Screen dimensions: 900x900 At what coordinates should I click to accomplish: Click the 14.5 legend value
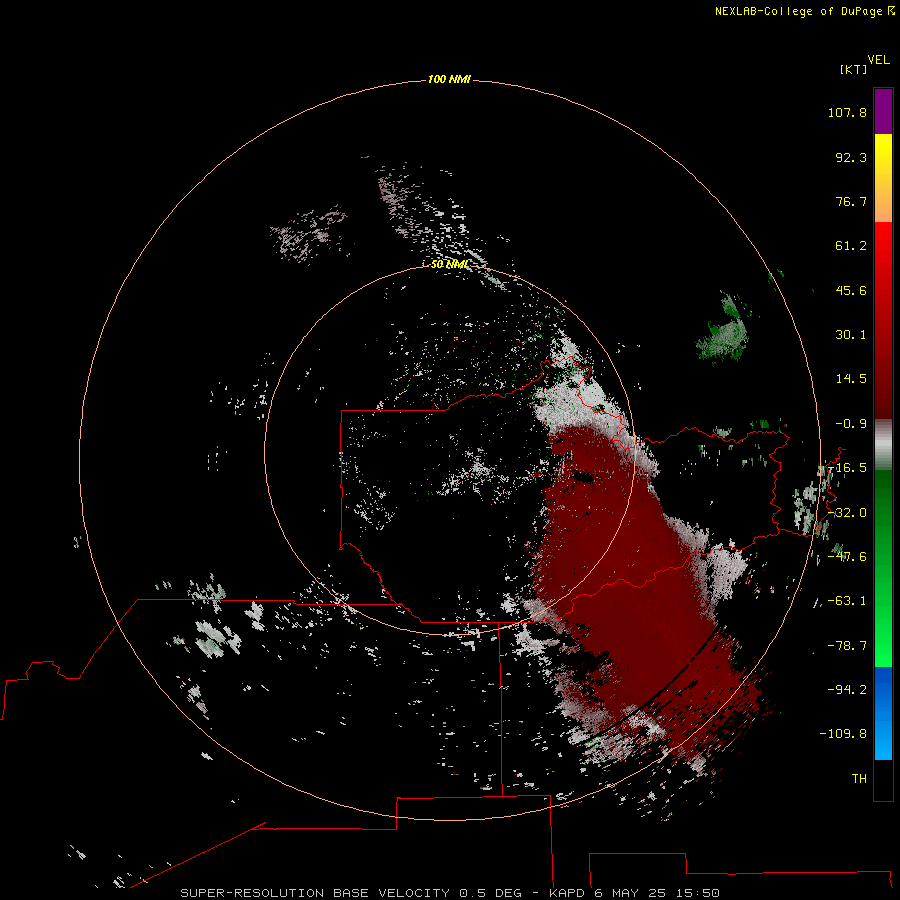[x=851, y=379]
